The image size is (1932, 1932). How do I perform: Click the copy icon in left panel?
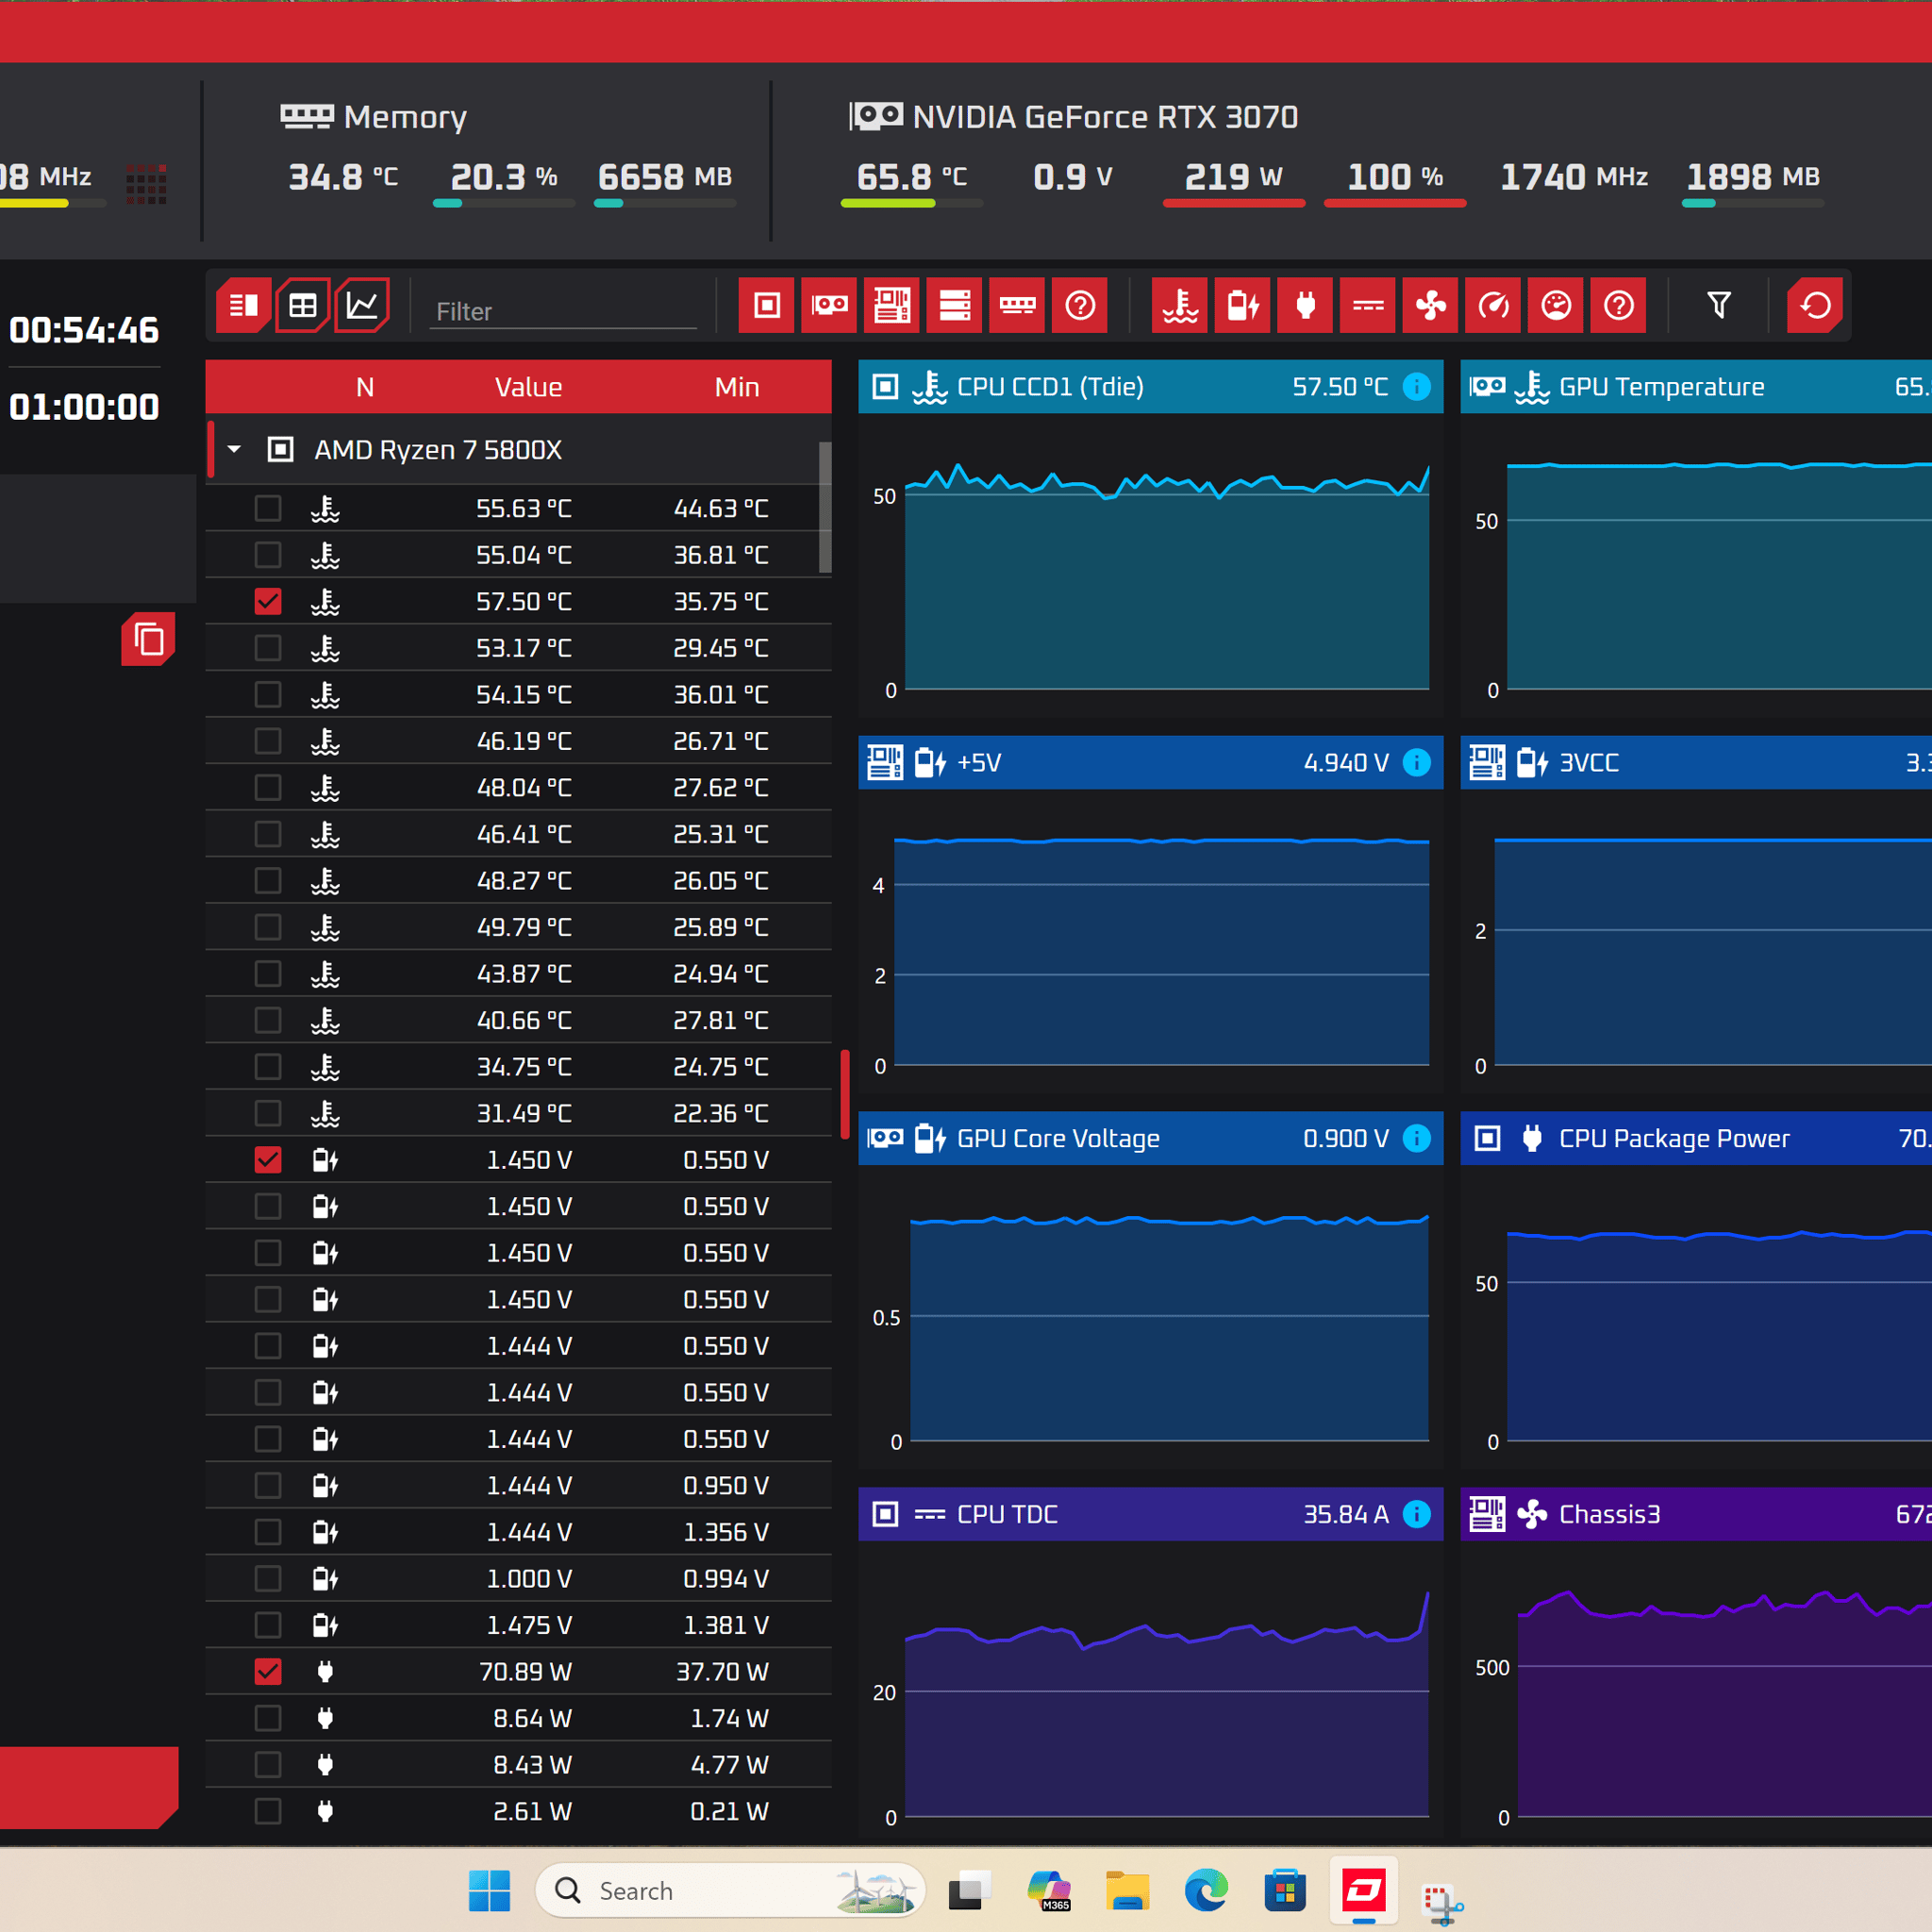click(x=148, y=639)
